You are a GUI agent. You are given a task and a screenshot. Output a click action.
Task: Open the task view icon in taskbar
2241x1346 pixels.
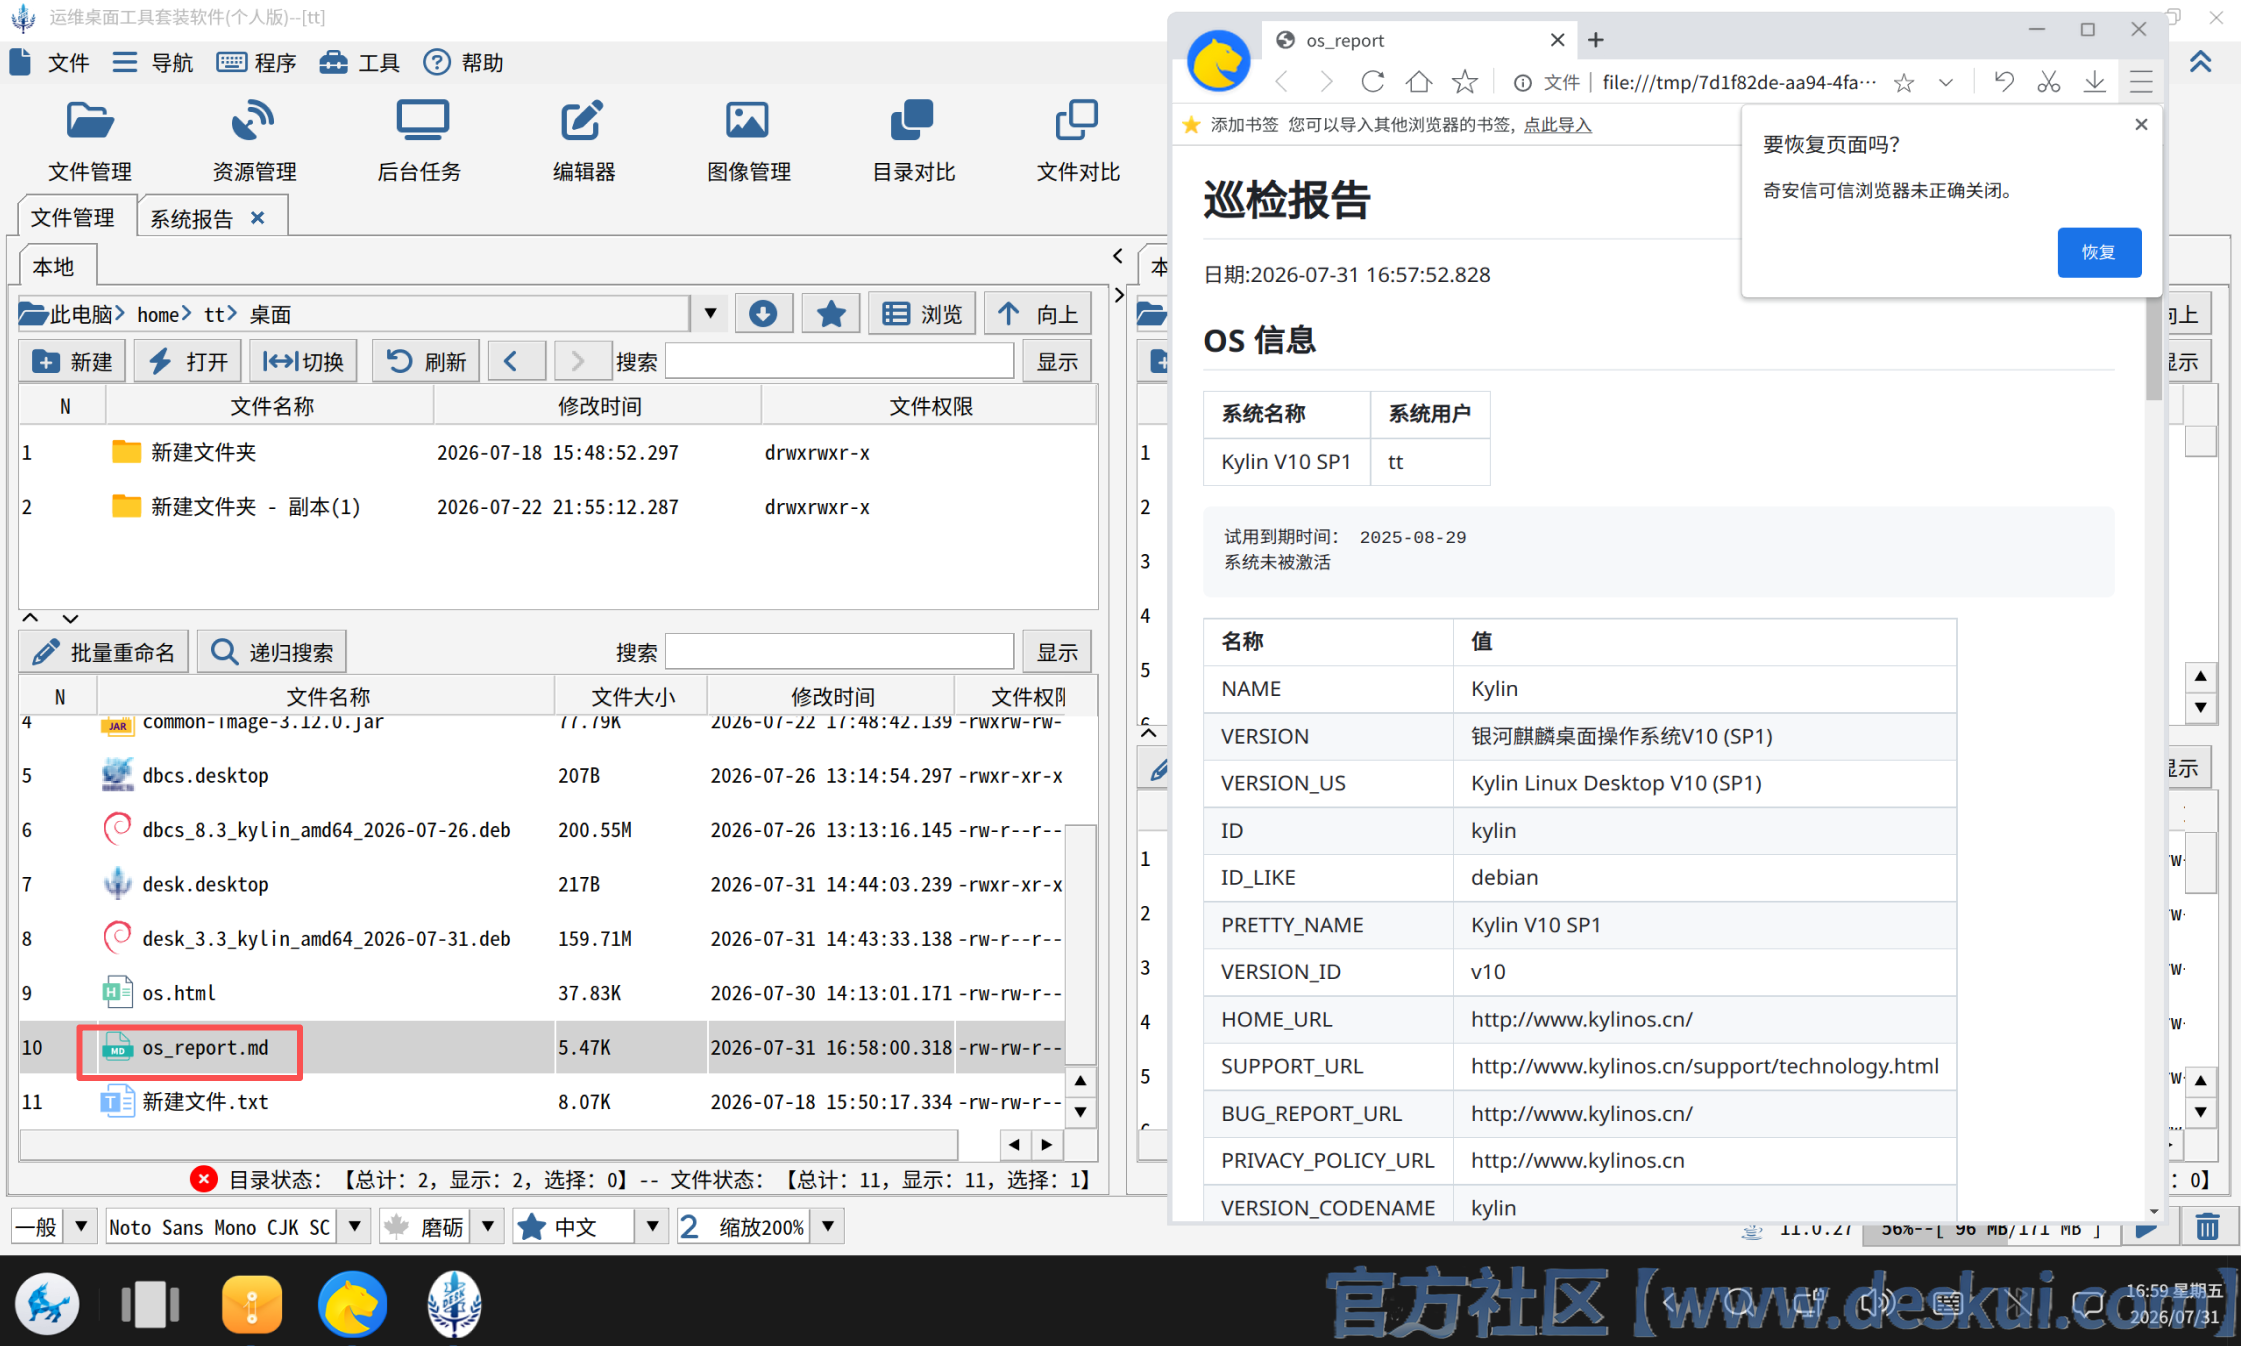[x=150, y=1303]
